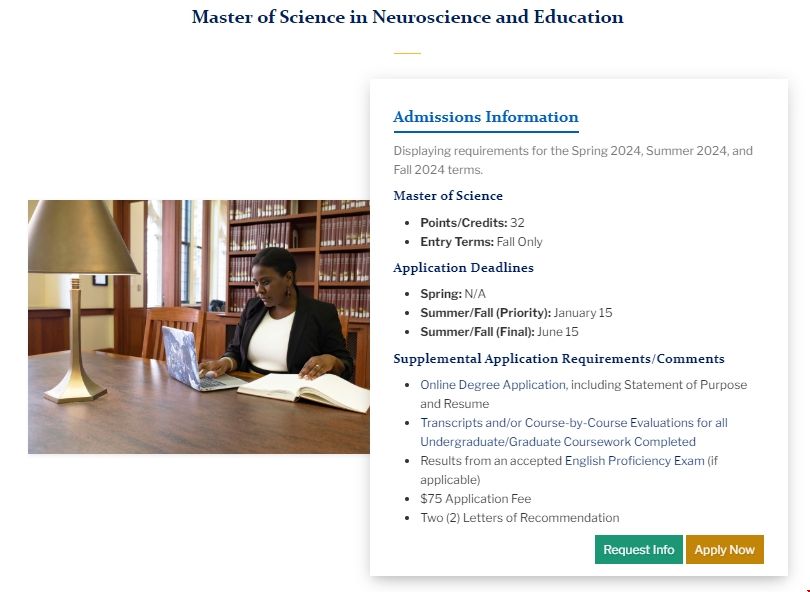Click the Application Deadlines heading
The height and width of the screenshot is (592, 810).
(x=463, y=267)
